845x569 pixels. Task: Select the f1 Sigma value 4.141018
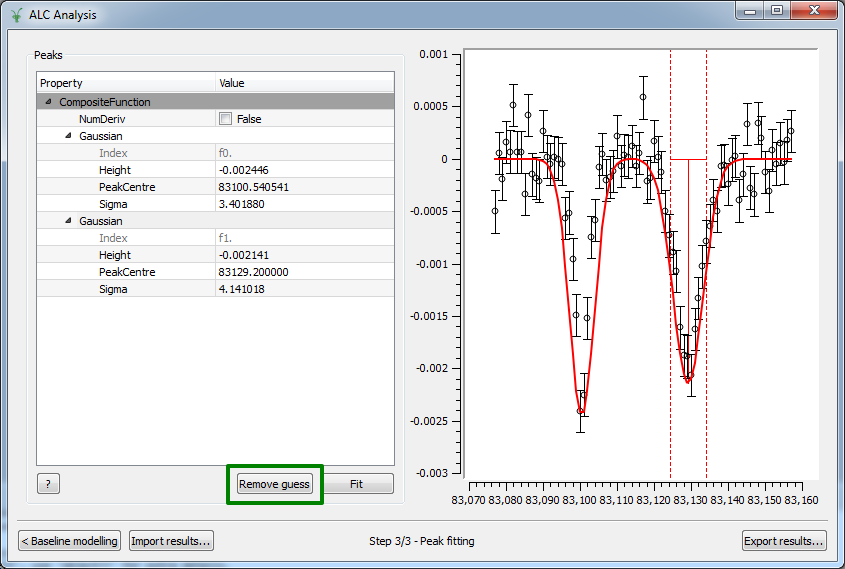[304, 289]
